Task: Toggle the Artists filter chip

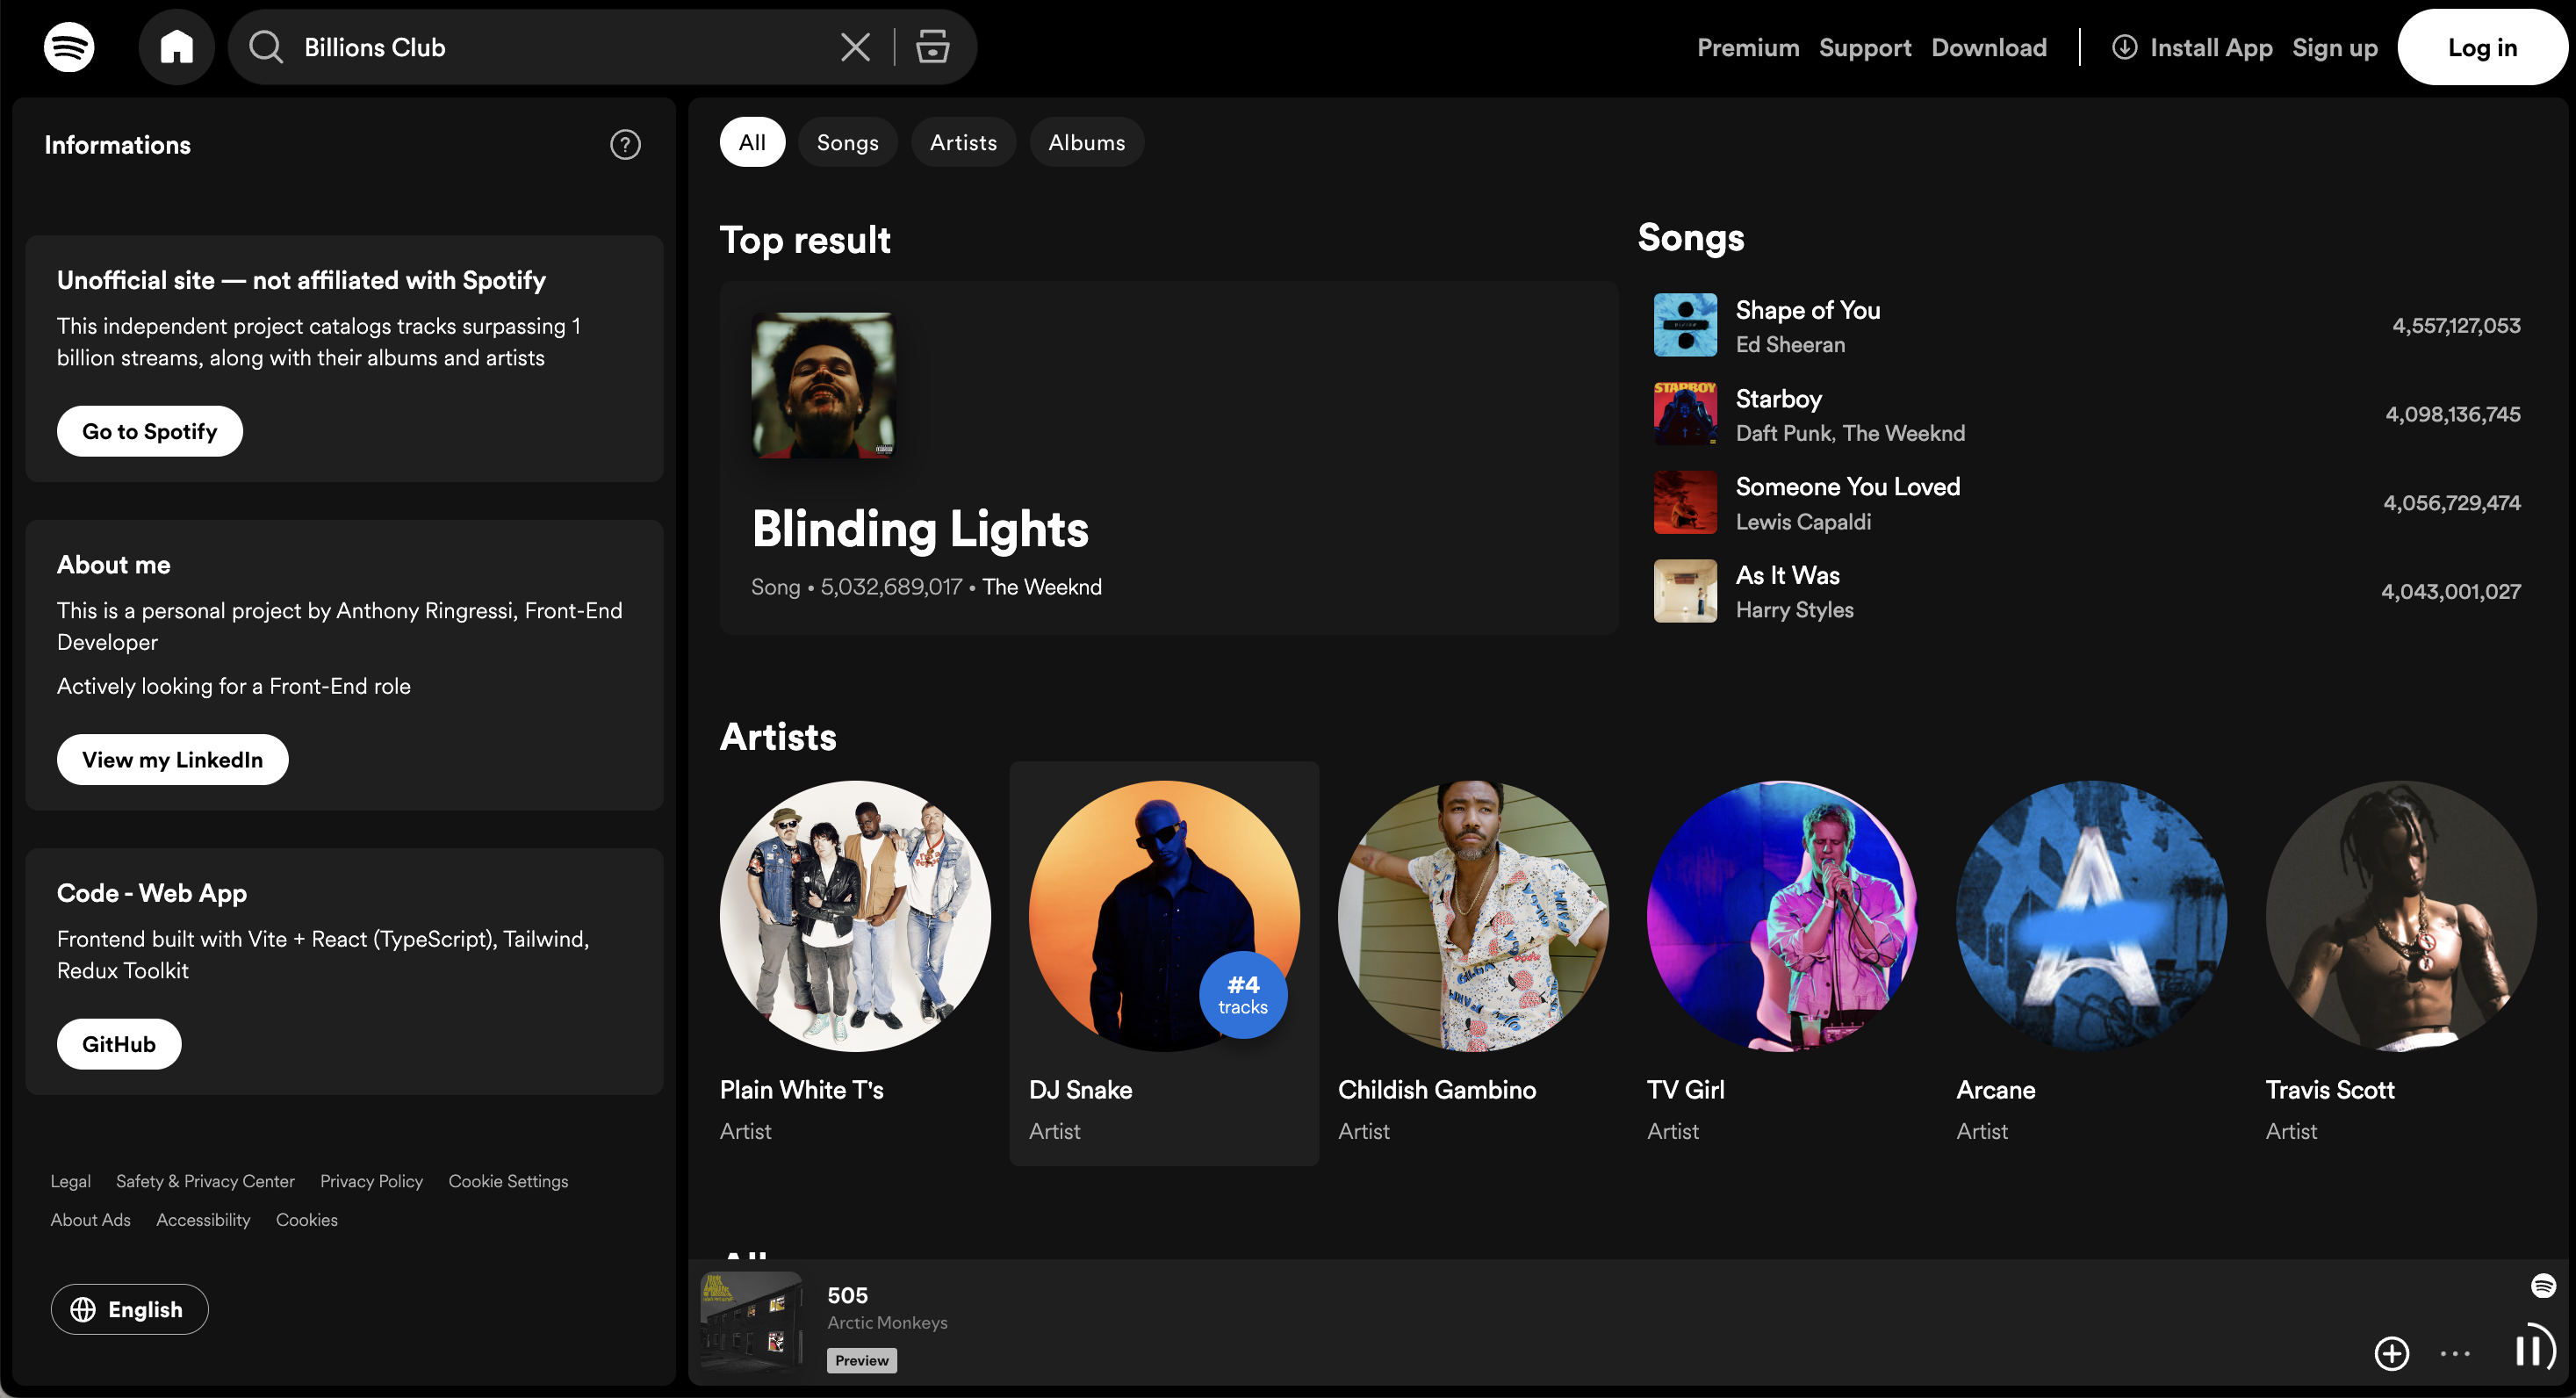Action: point(963,141)
